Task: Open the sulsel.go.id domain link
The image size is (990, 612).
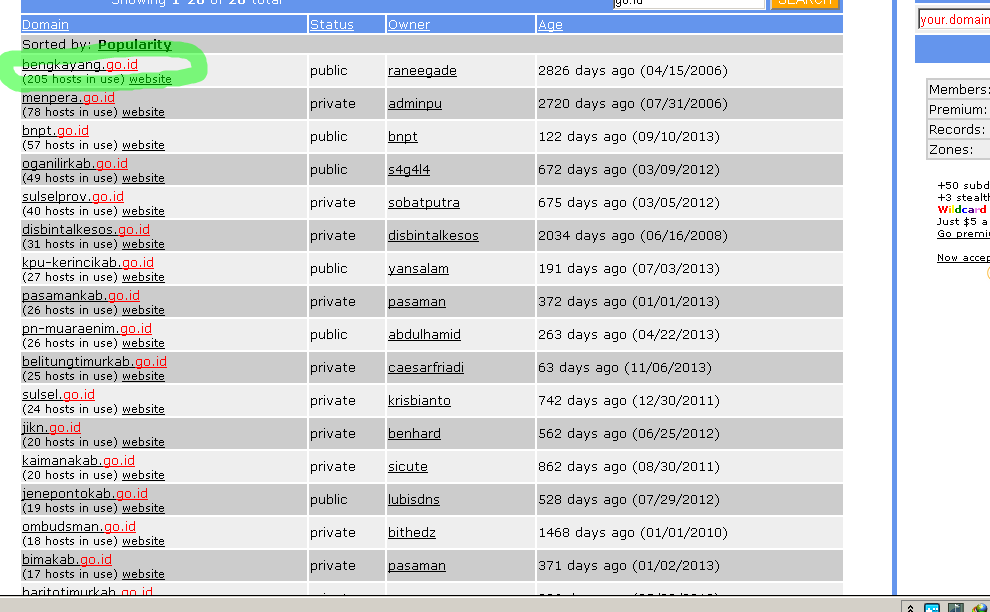Action: (58, 394)
